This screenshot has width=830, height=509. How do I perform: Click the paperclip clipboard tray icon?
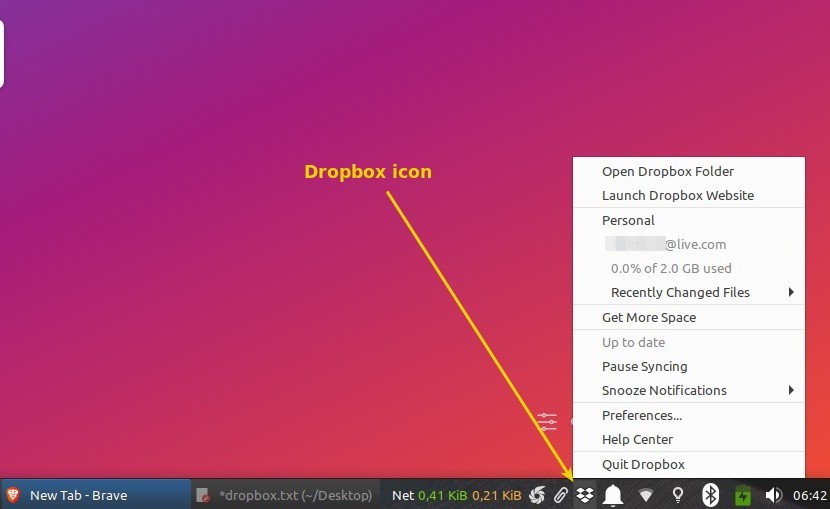pos(561,495)
